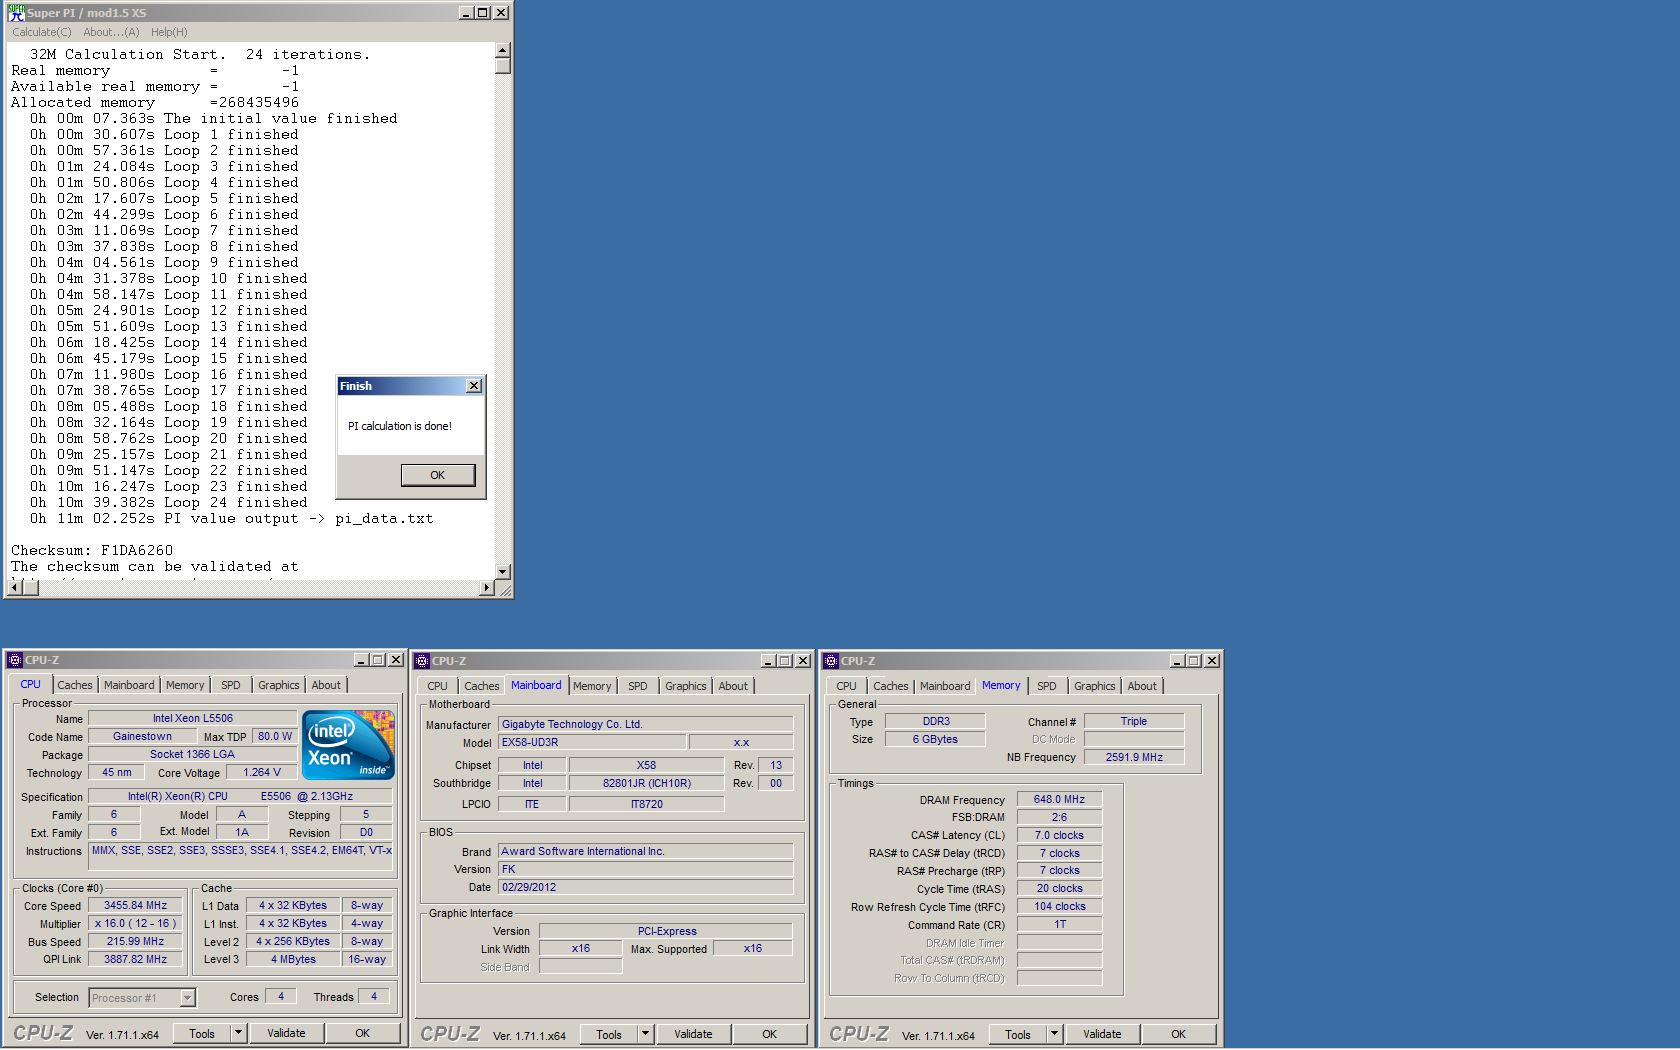
Task: Click the Checksum F1DA6260 line in Super PI
Action: (92, 550)
